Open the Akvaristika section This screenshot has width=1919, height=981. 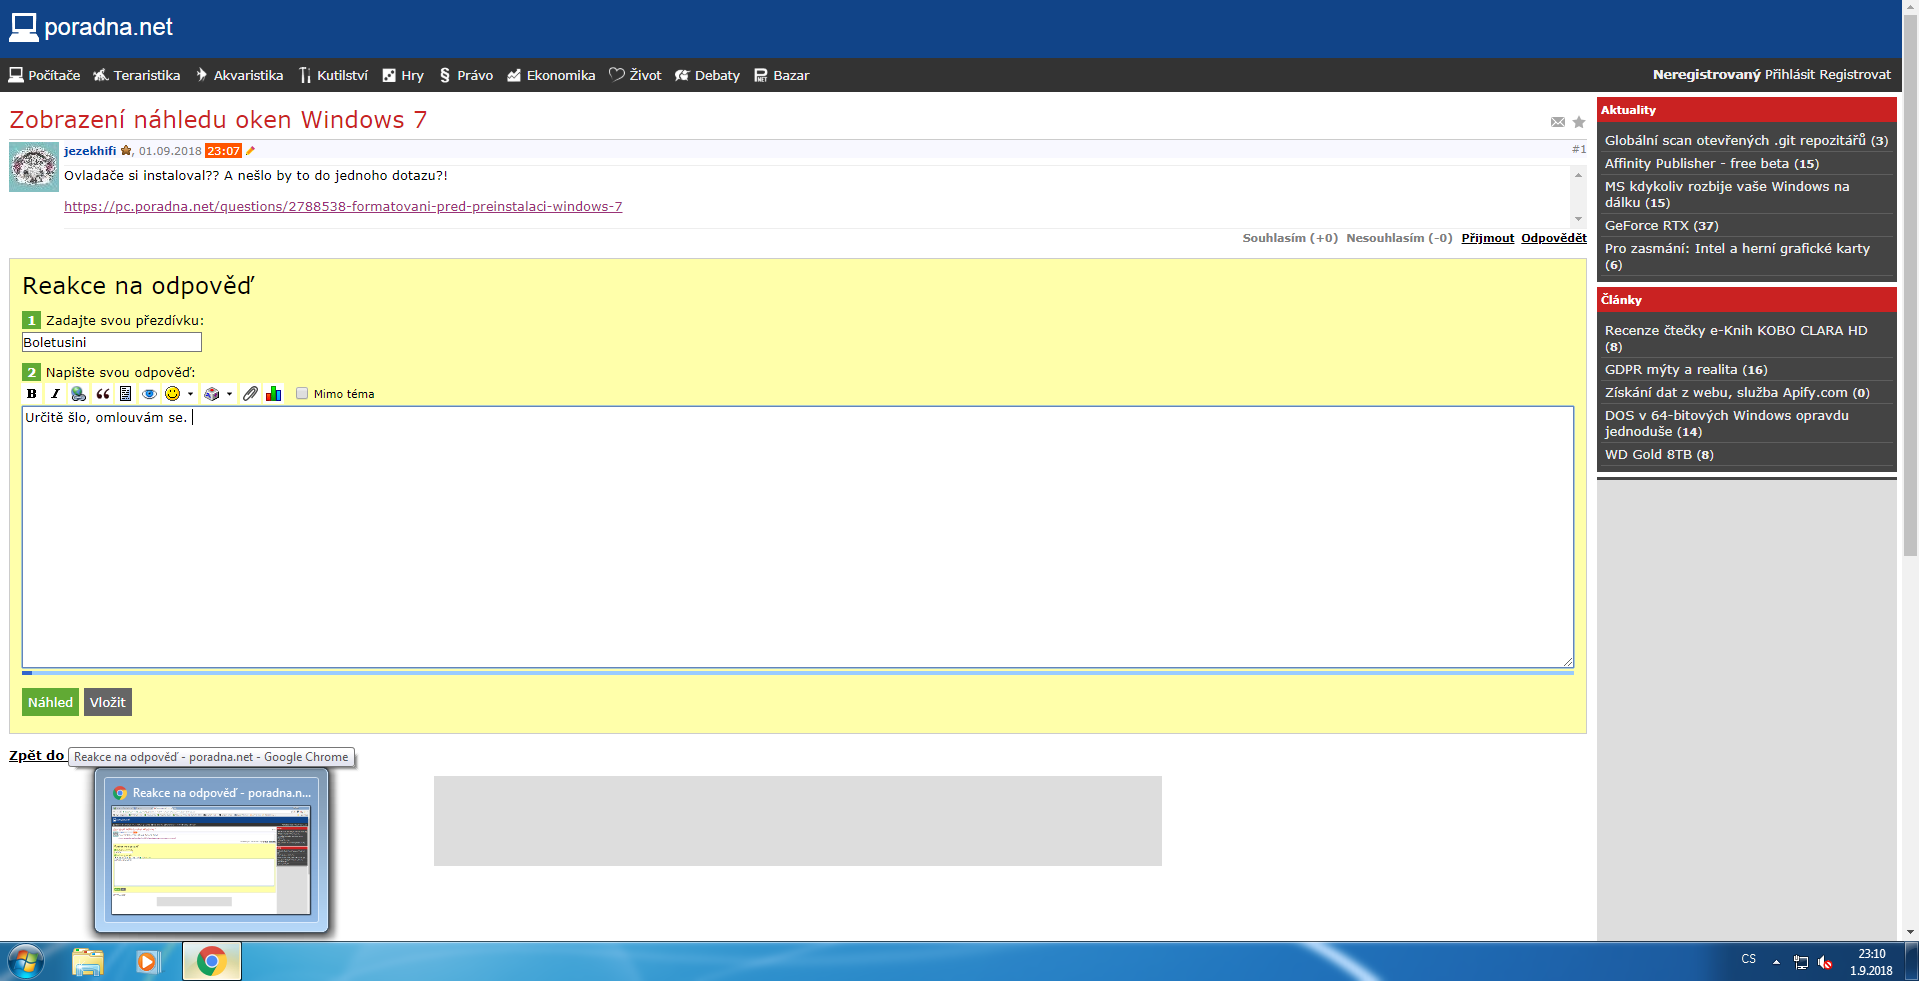pos(239,75)
